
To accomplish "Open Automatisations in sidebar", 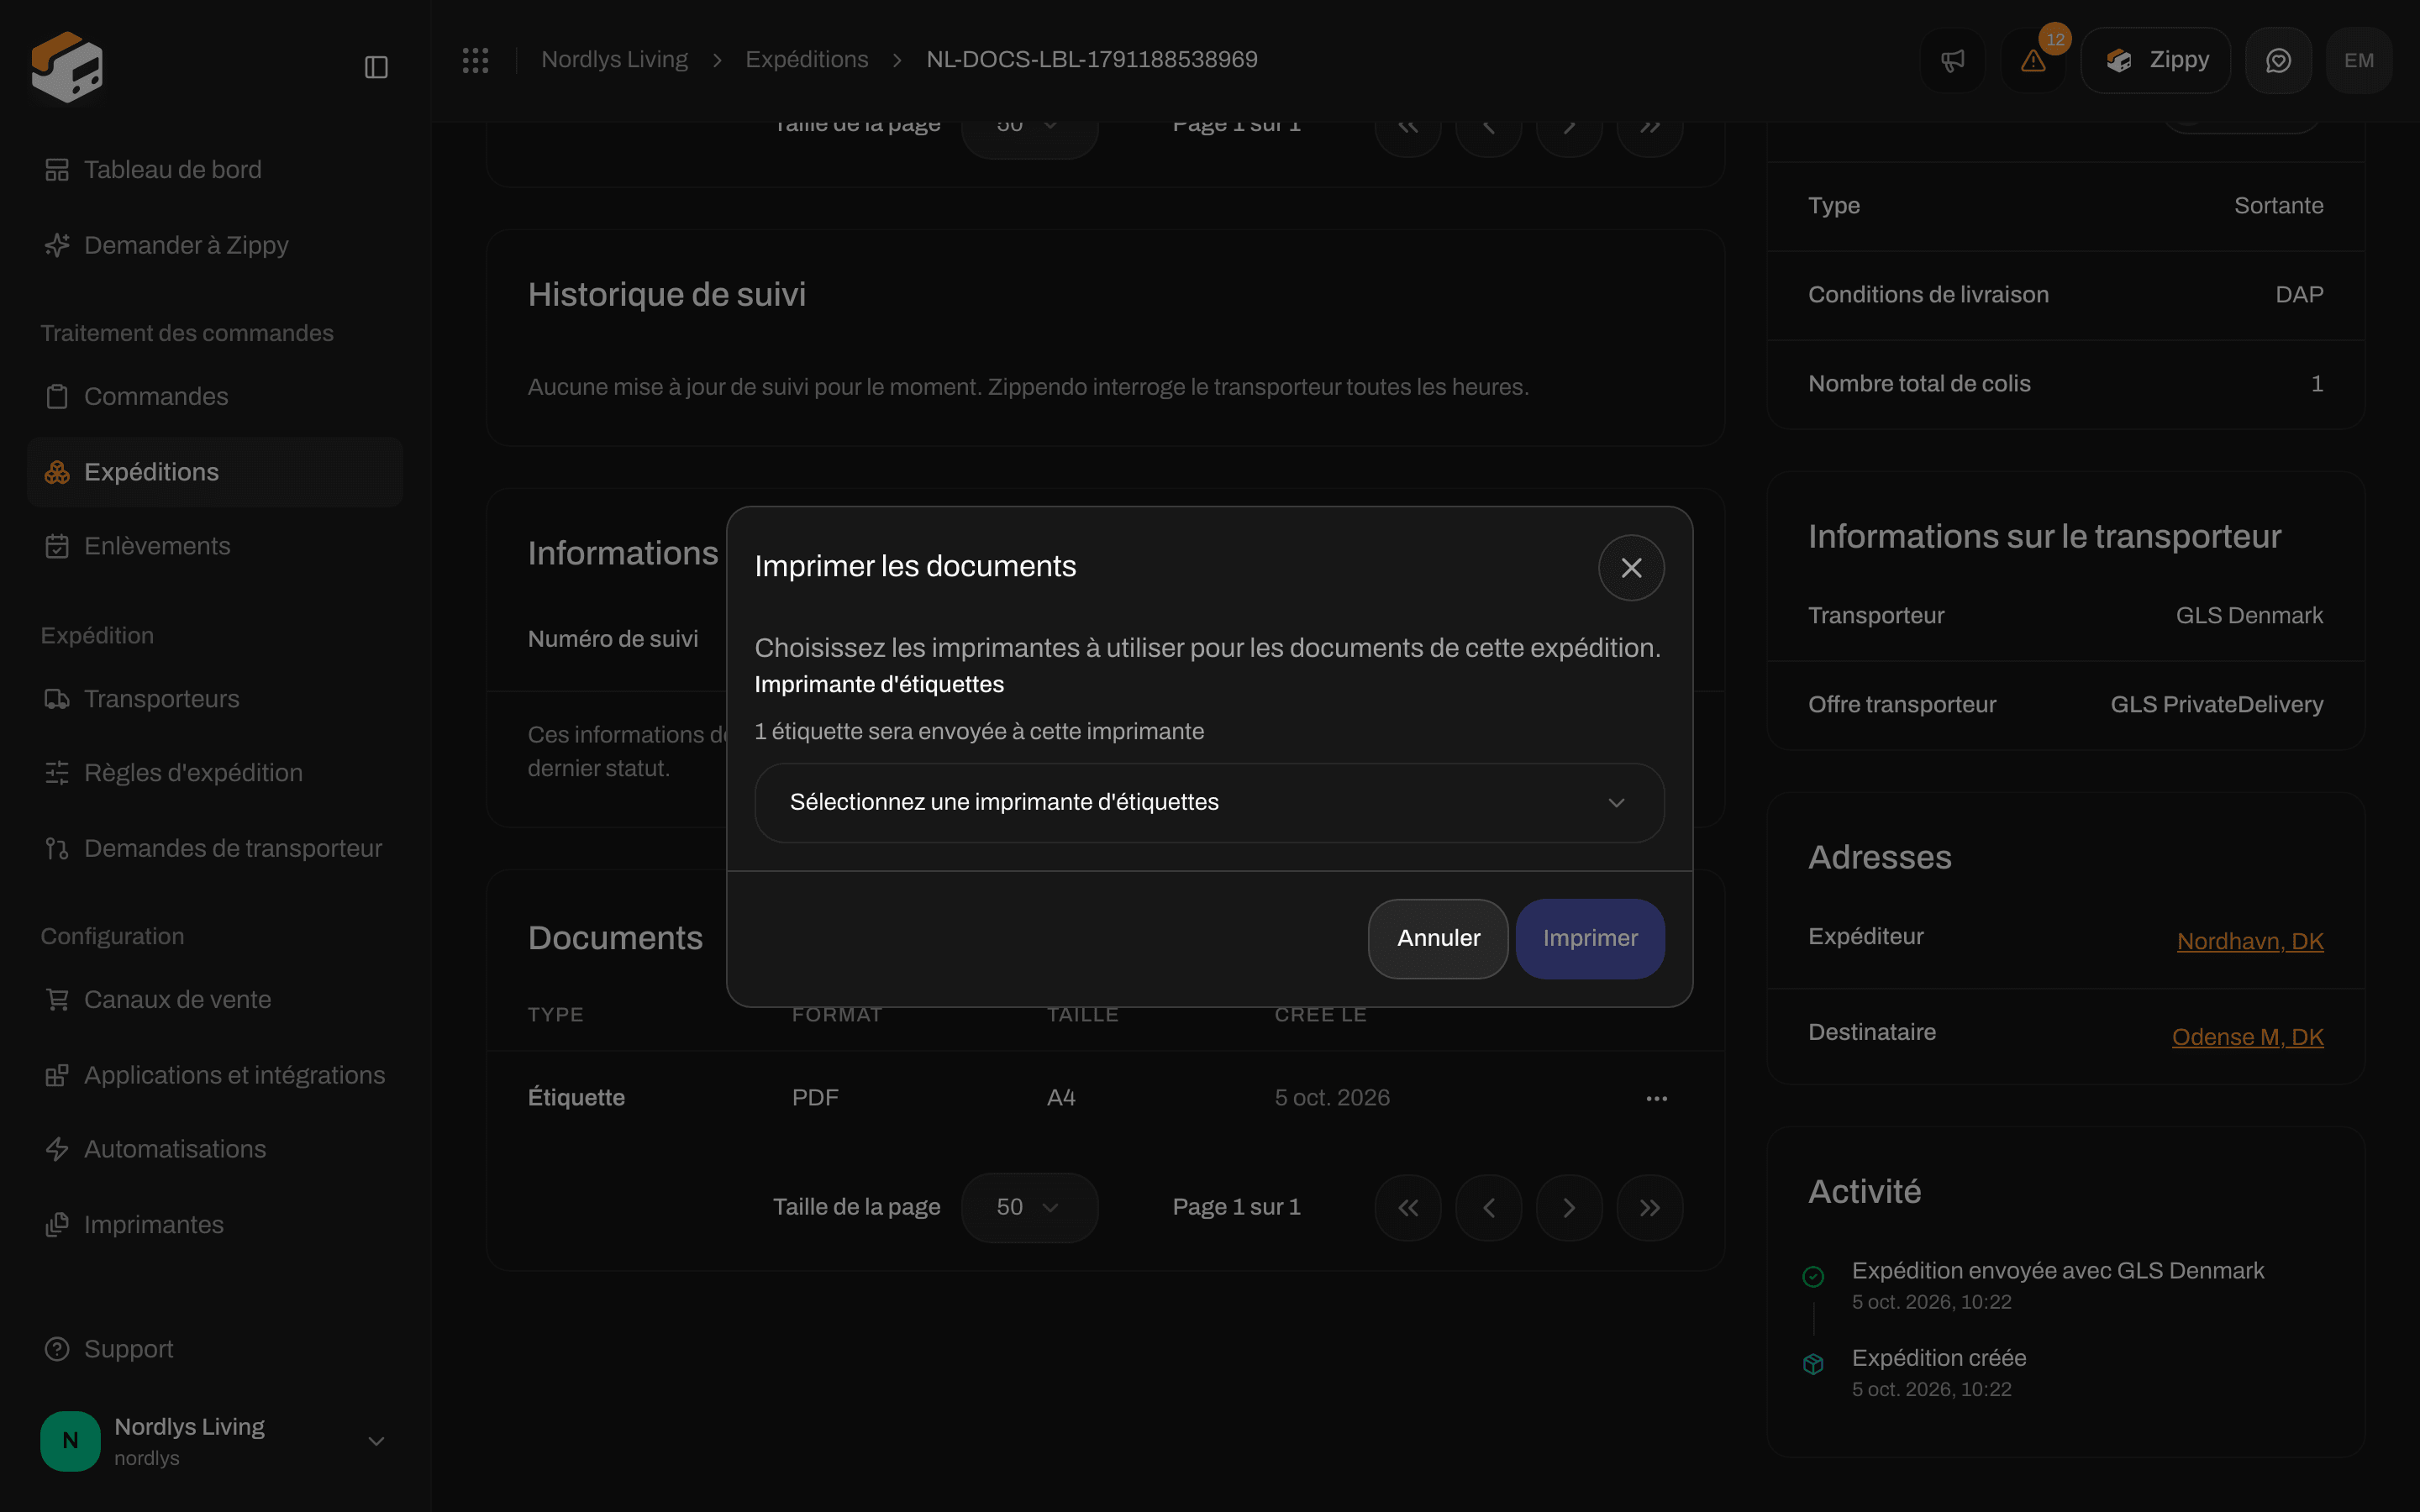I will [x=215, y=1149].
